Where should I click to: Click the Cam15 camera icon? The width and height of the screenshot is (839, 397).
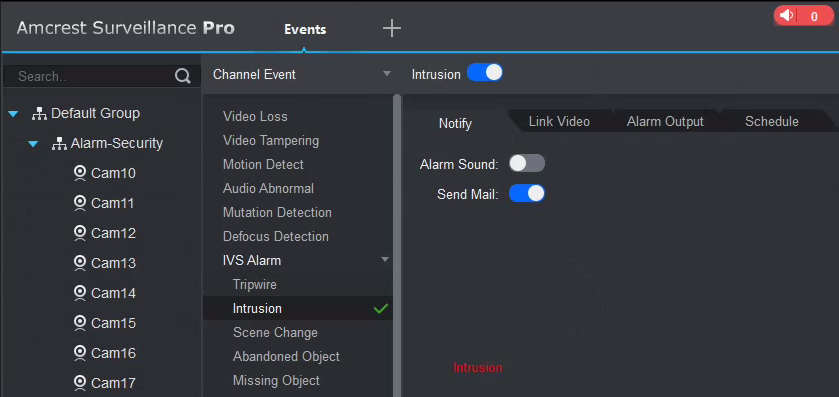[x=80, y=323]
